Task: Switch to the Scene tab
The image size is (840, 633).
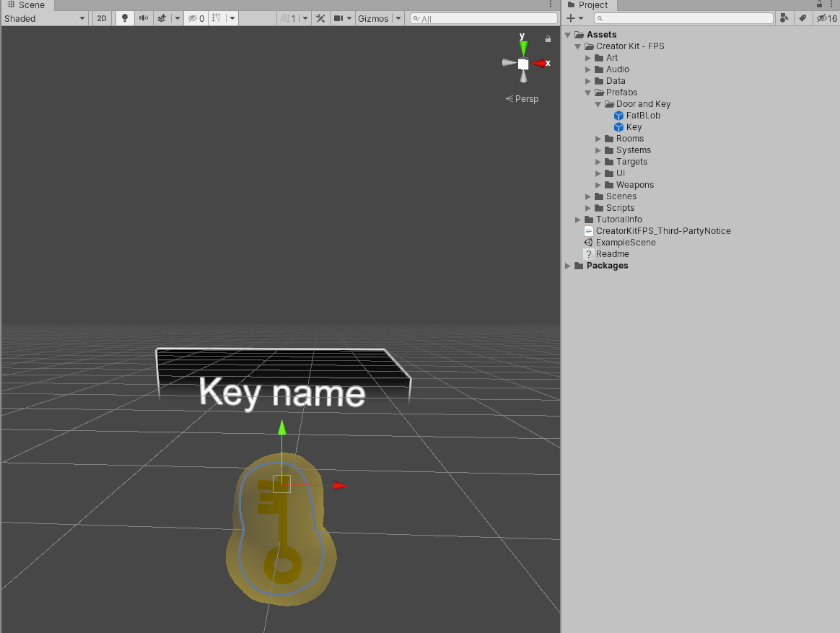Action: coord(28,5)
